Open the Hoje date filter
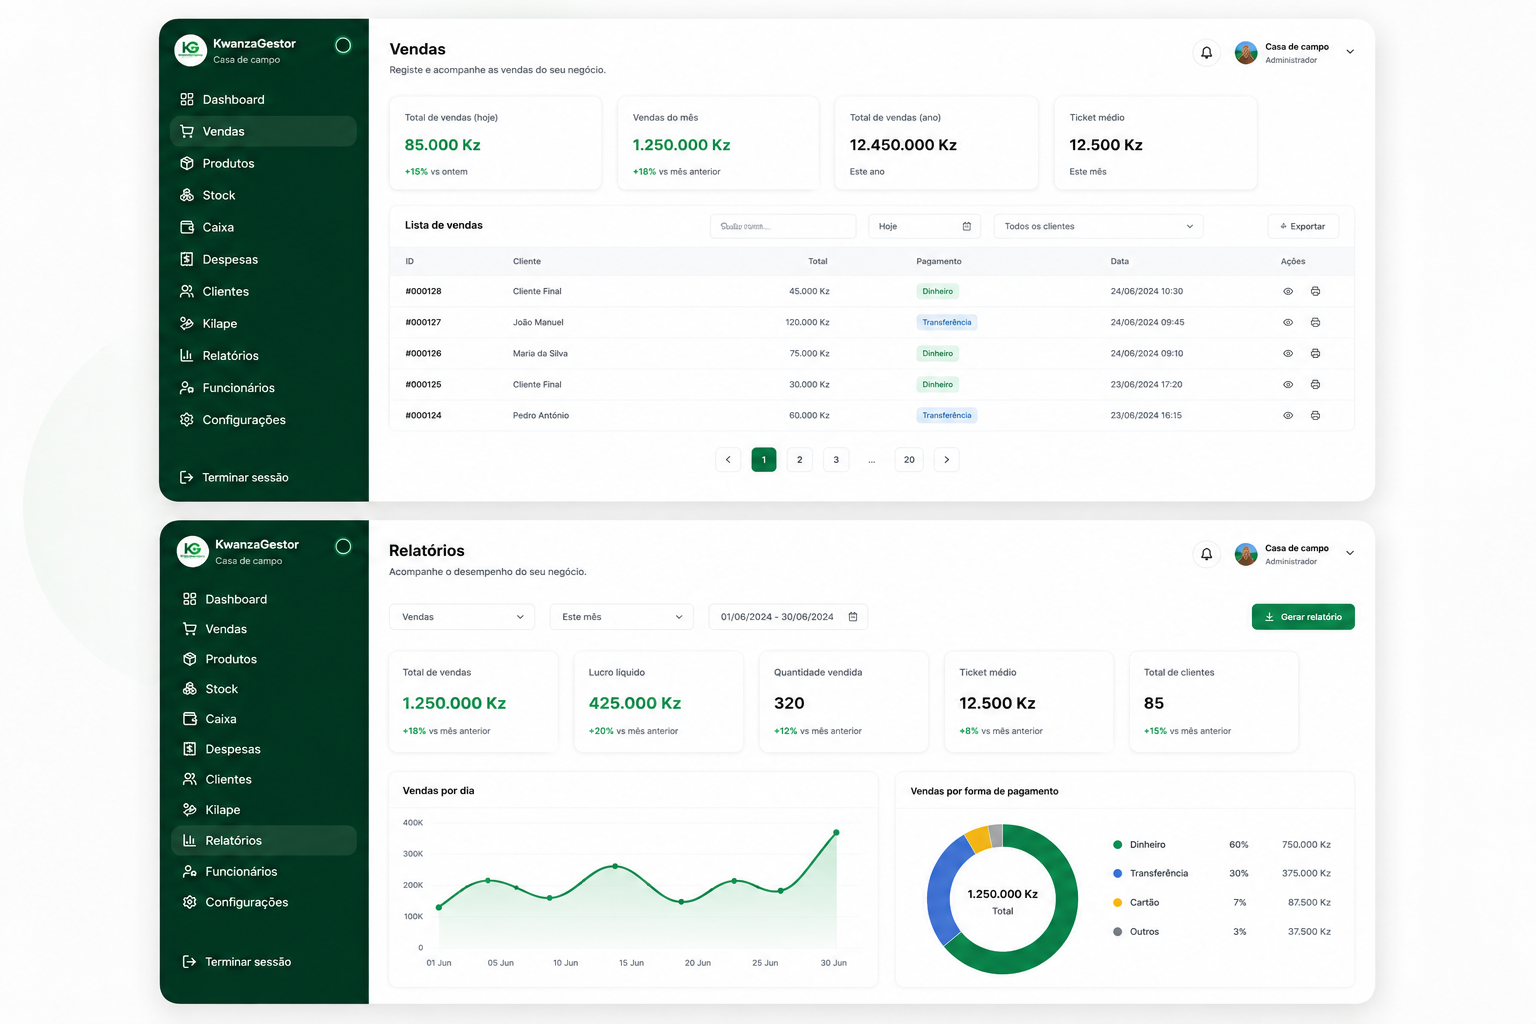1536x1024 pixels. click(924, 226)
